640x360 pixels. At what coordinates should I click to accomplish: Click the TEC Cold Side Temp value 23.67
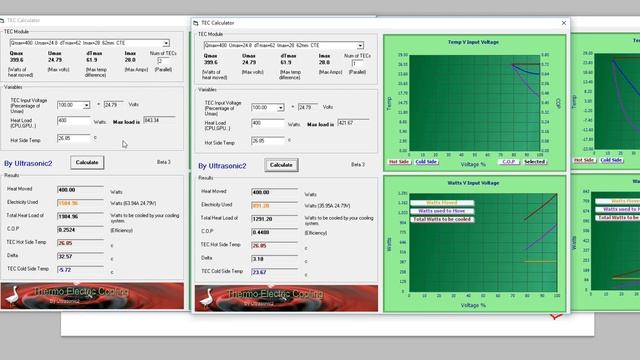tap(274, 272)
